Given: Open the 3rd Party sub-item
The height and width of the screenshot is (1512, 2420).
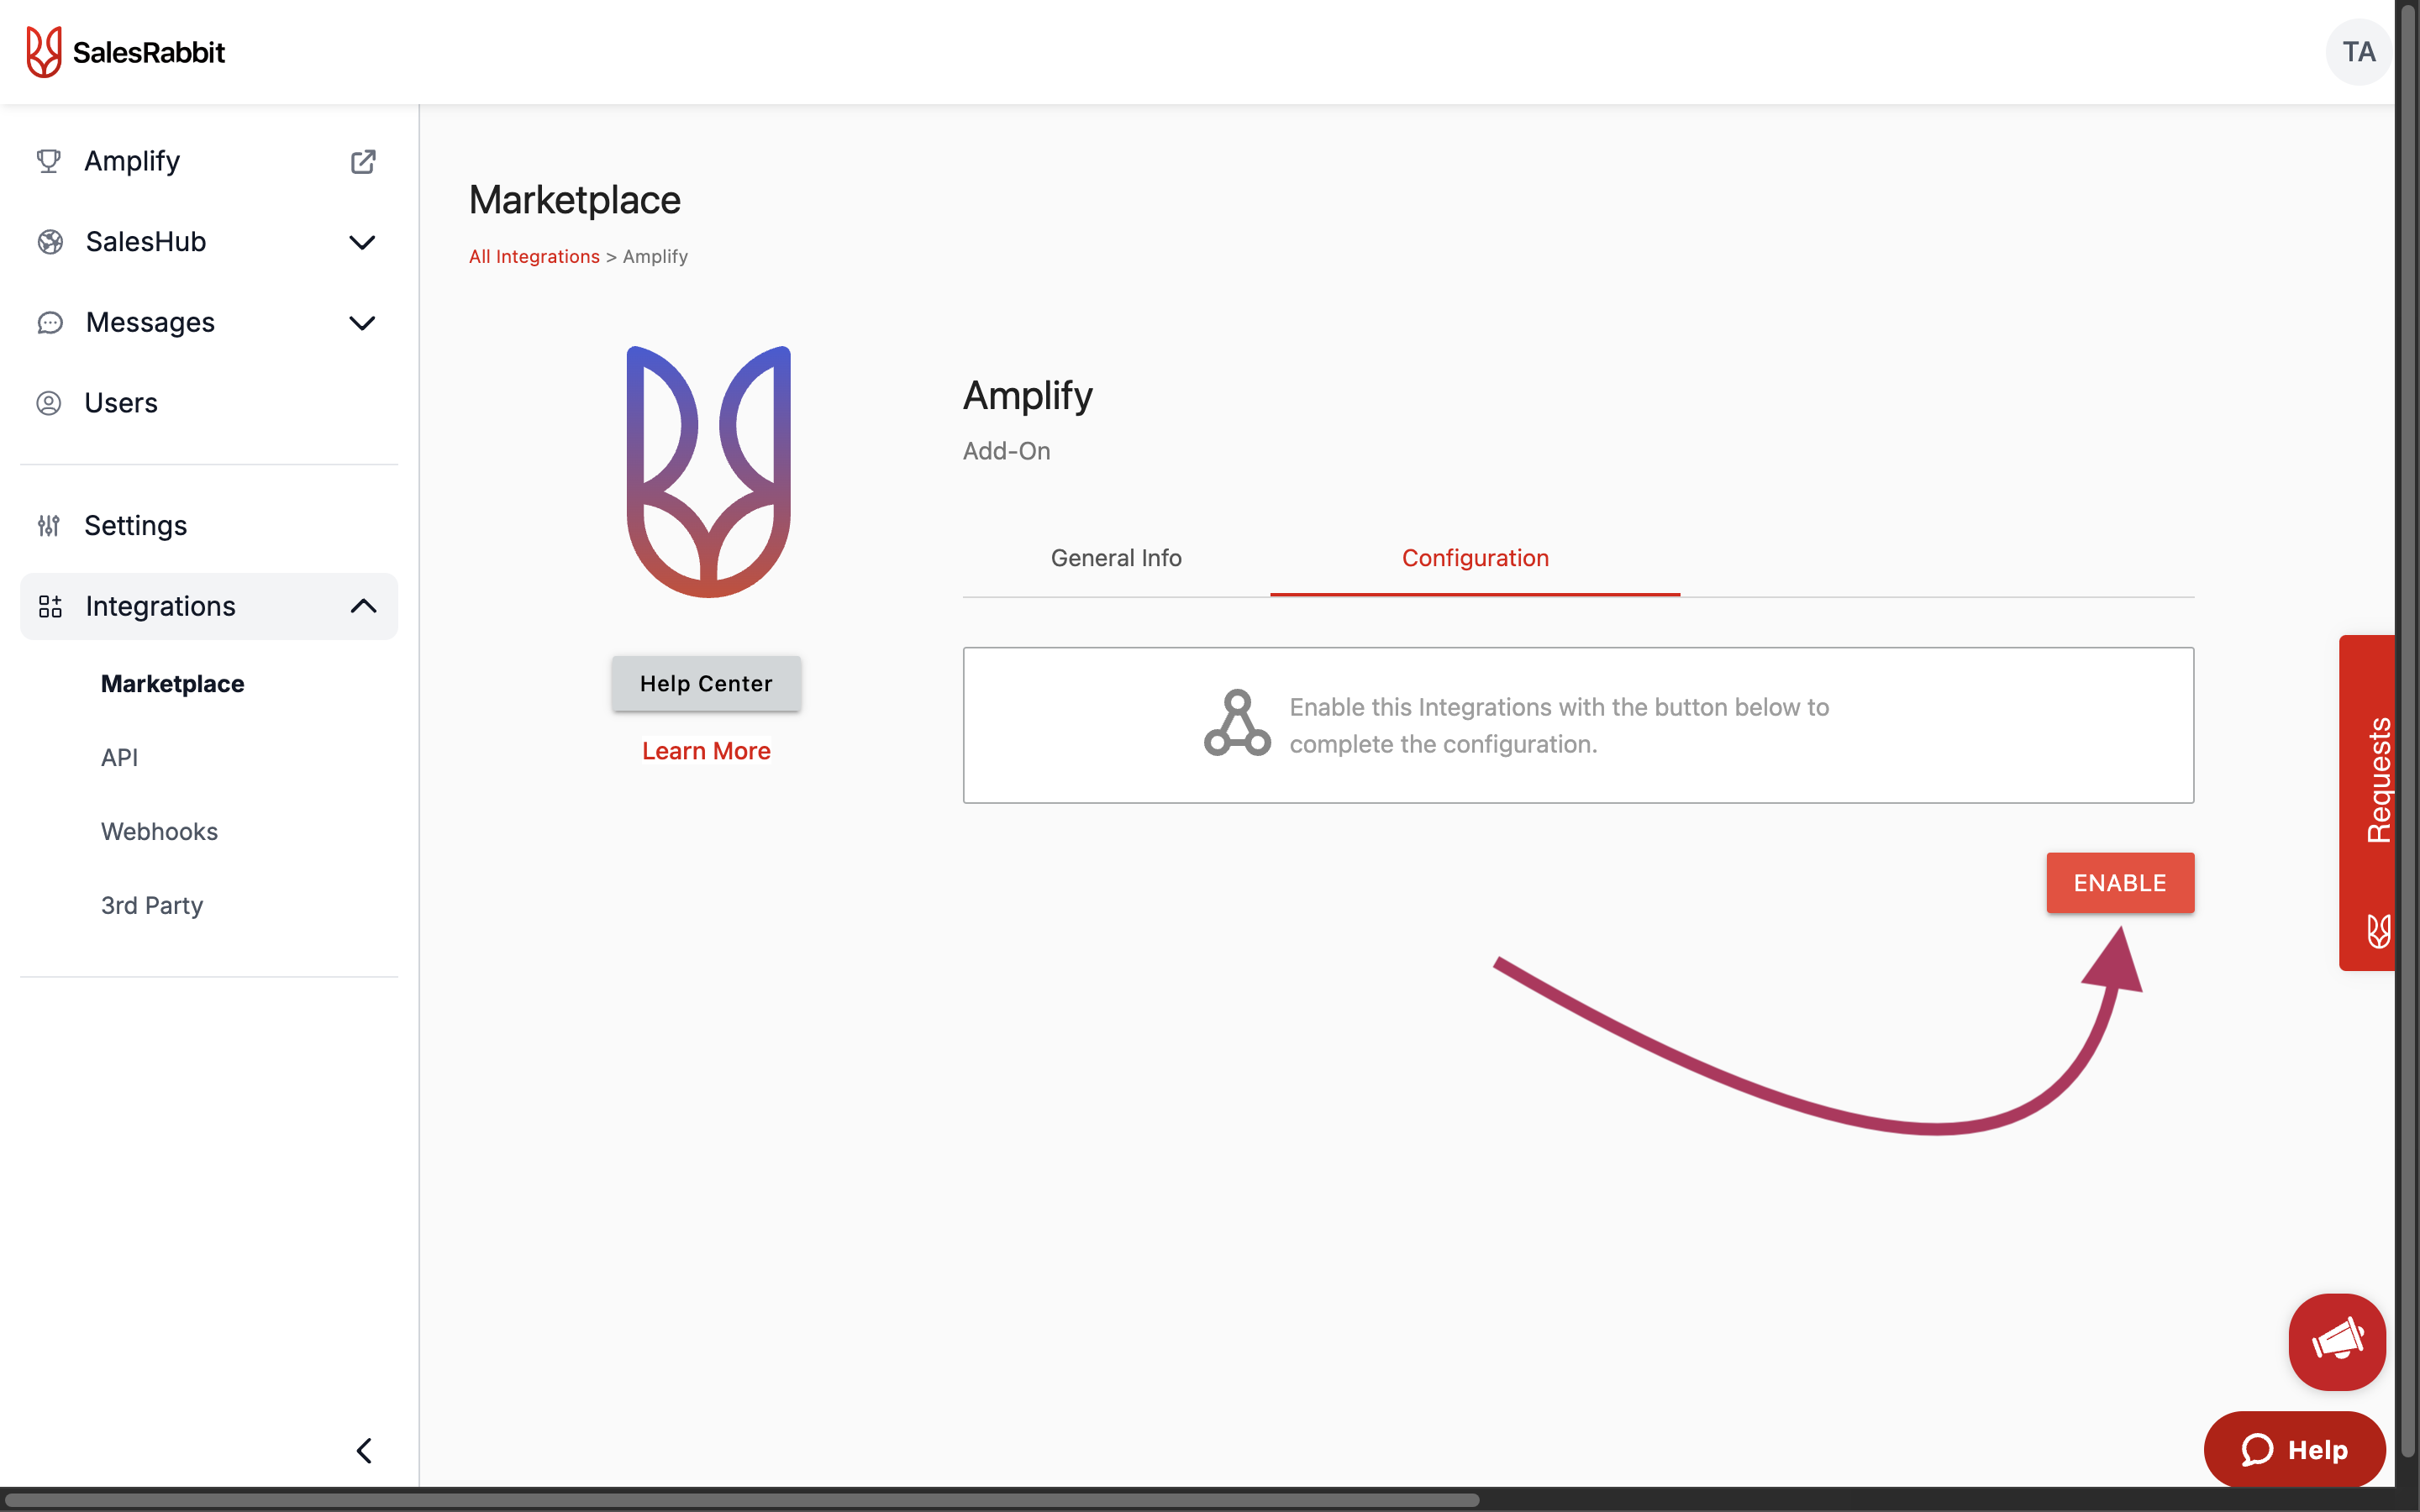Looking at the screenshot, I should [152, 906].
